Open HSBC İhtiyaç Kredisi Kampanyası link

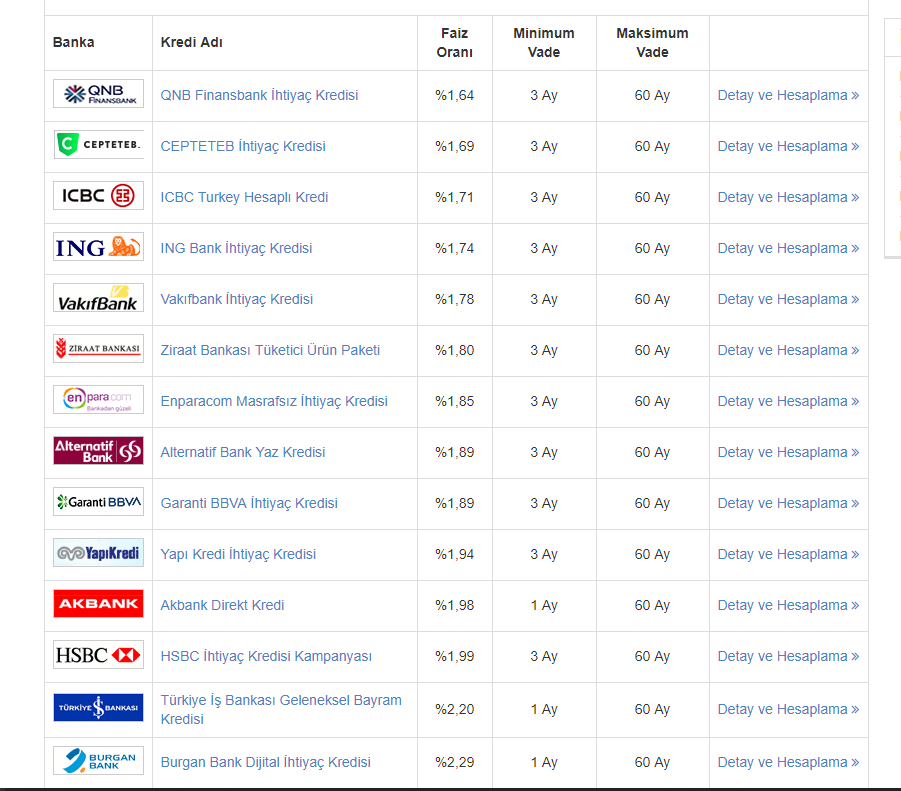[x=266, y=656]
